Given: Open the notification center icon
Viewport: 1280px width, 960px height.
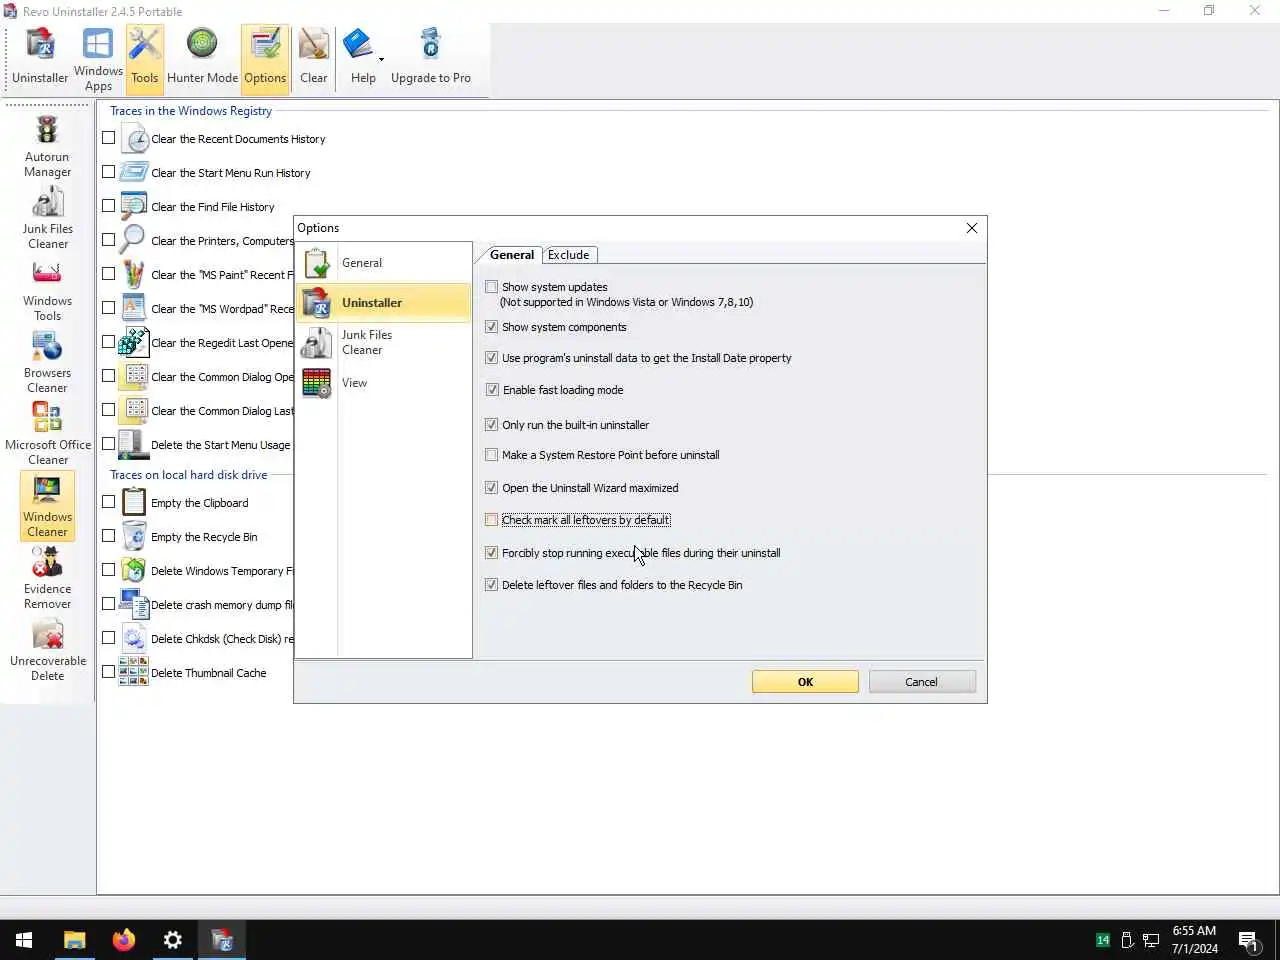Looking at the screenshot, I should [1247, 940].
